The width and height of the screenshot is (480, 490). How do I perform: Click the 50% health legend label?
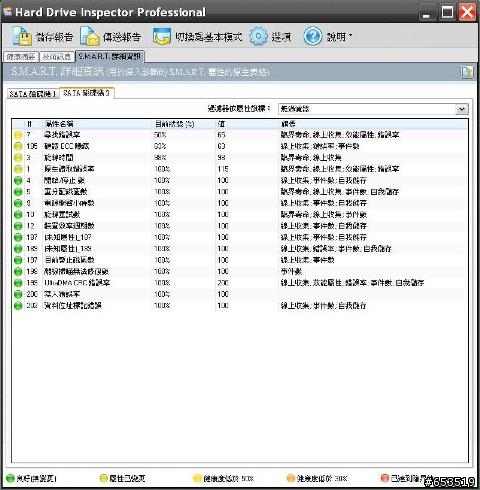tap(228, 479)
